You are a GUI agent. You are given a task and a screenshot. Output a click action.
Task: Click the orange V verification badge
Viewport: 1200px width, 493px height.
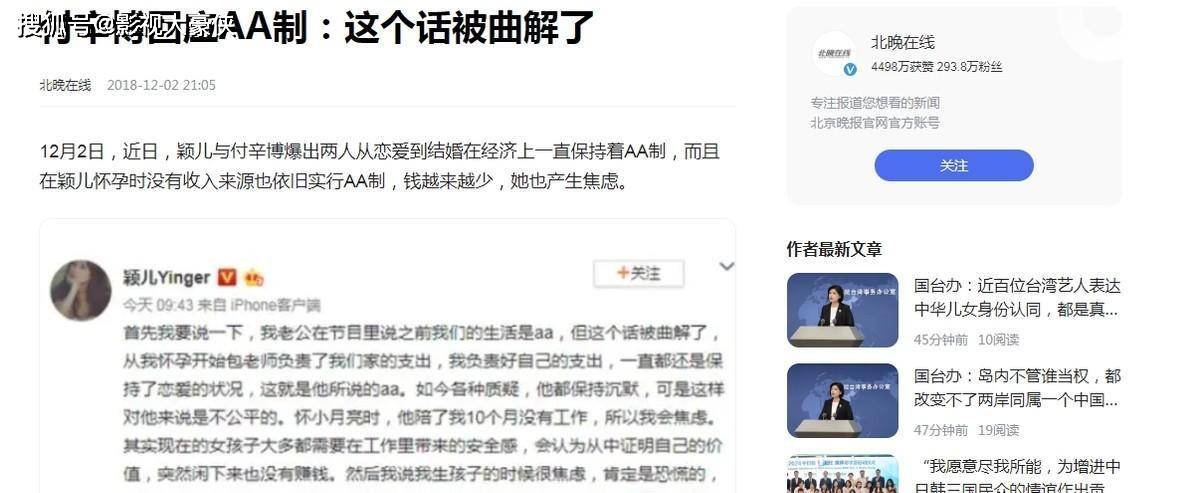pyautogui.click(x=227, y=277)
